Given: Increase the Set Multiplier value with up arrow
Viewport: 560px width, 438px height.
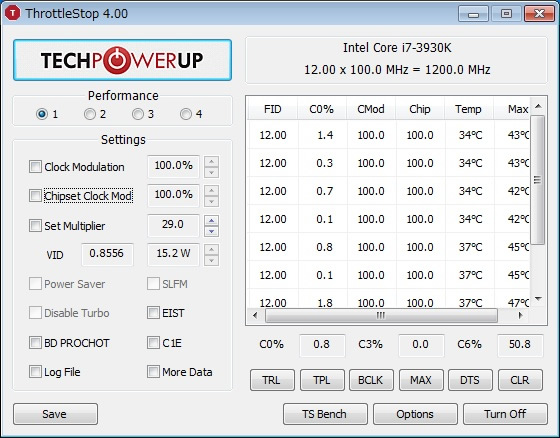Looking at the screenshot, I should (x=211, y=220).
